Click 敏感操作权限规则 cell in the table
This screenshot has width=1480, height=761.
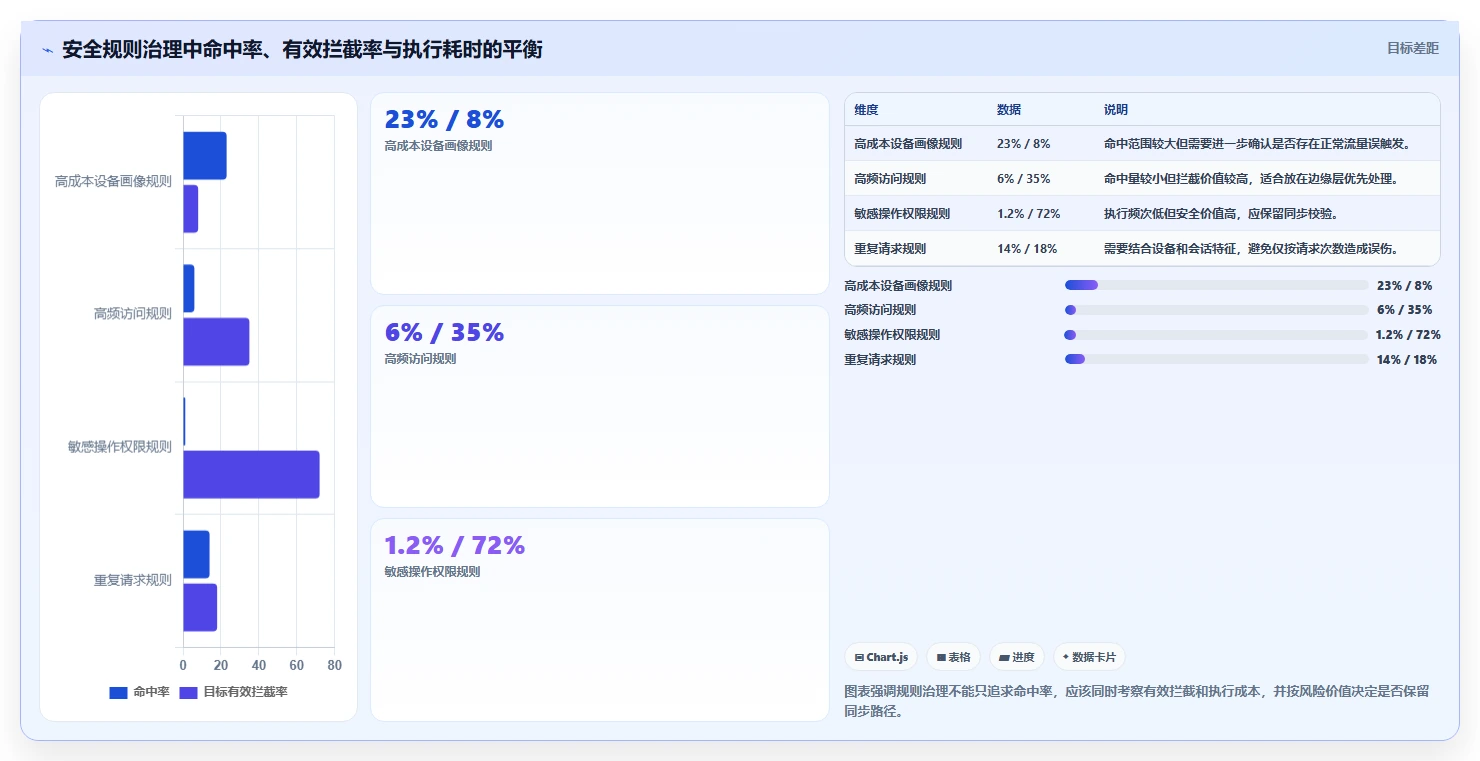(902, 214)
